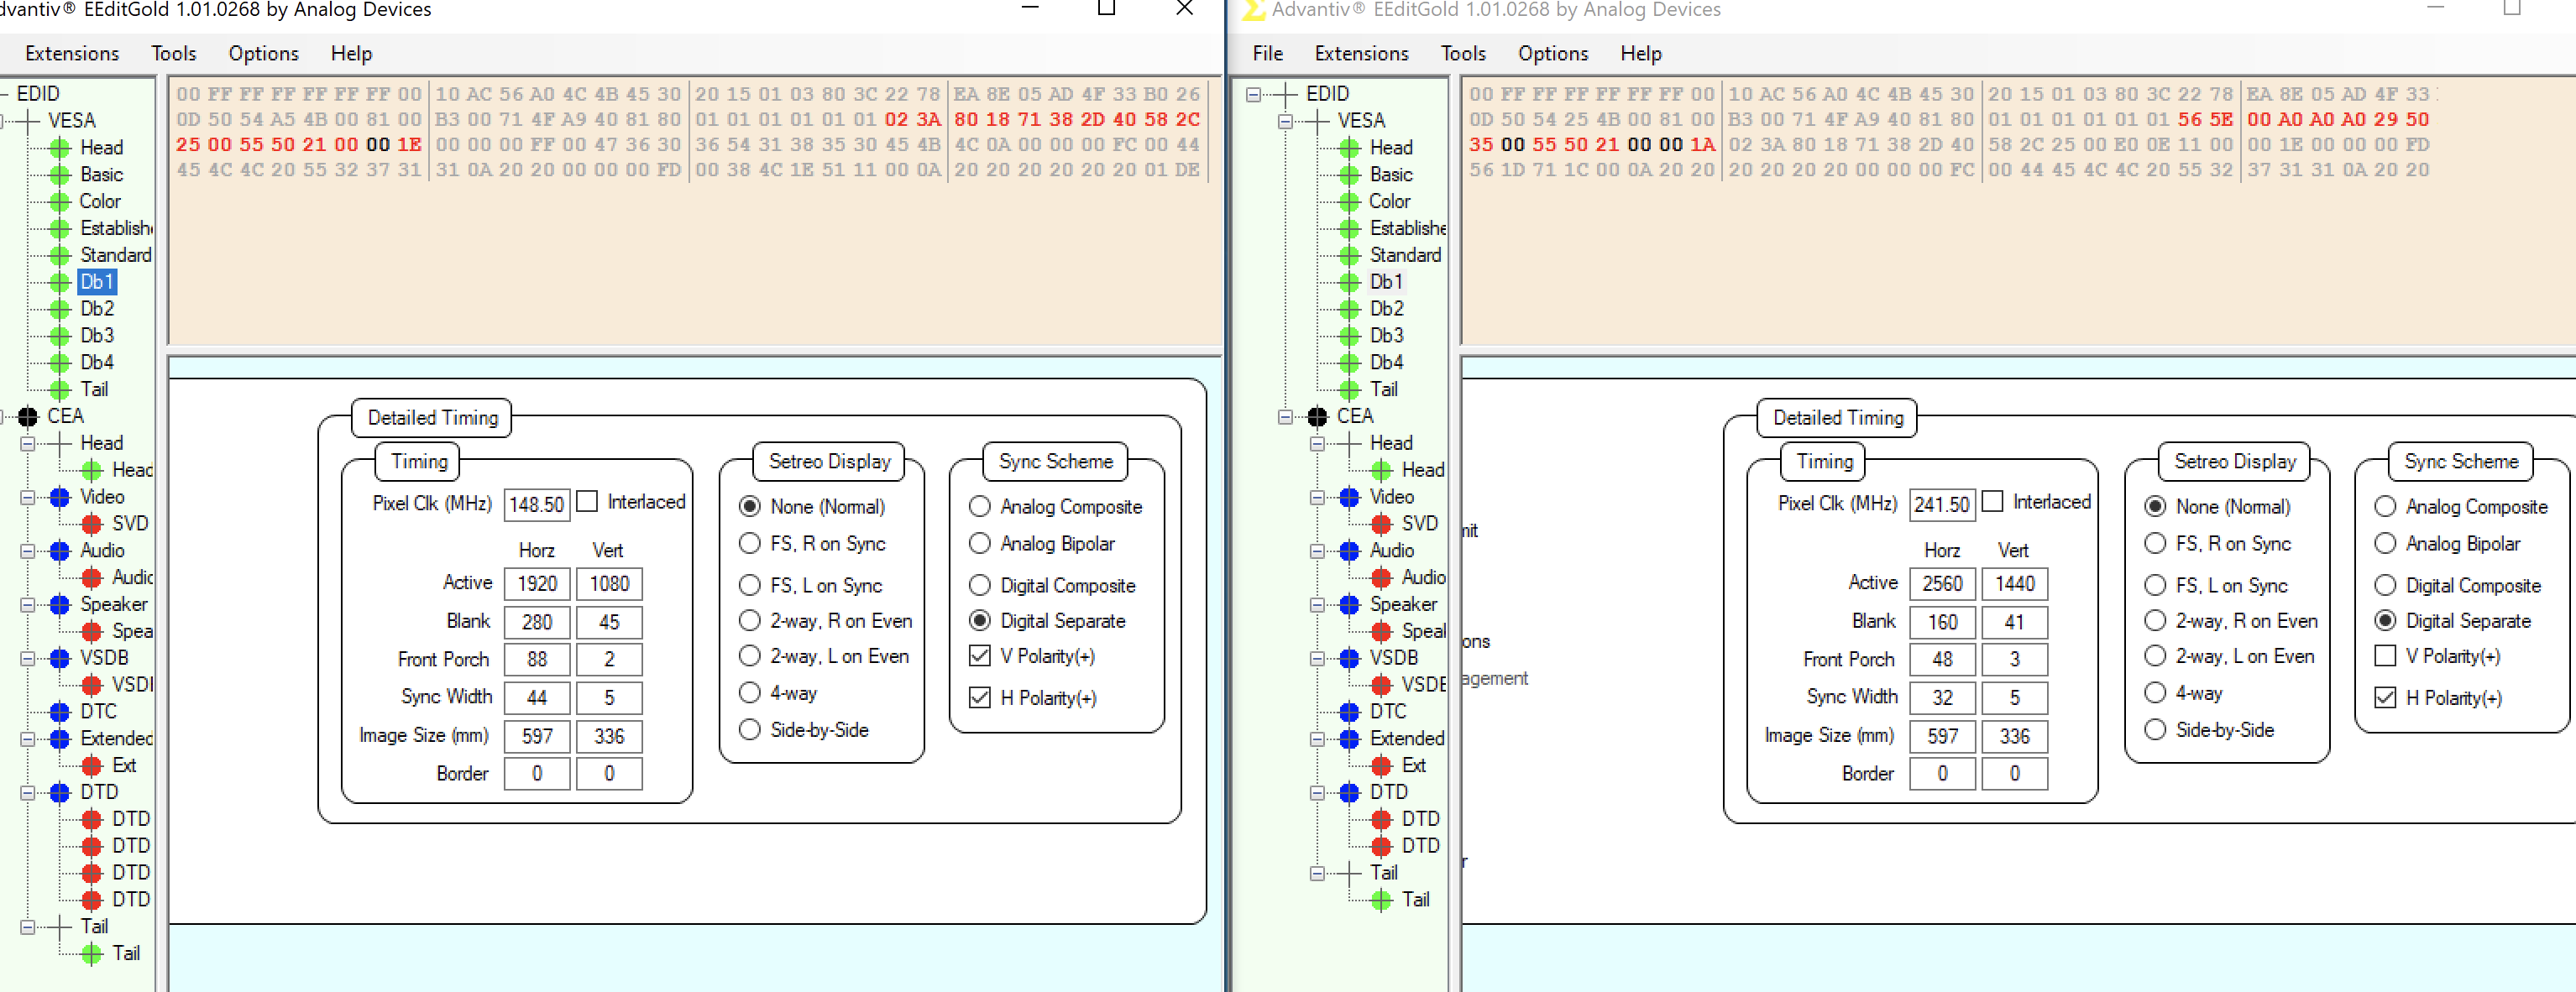Edit Pixel Clk value 241.50 in right window

(x=1942, y=505)
